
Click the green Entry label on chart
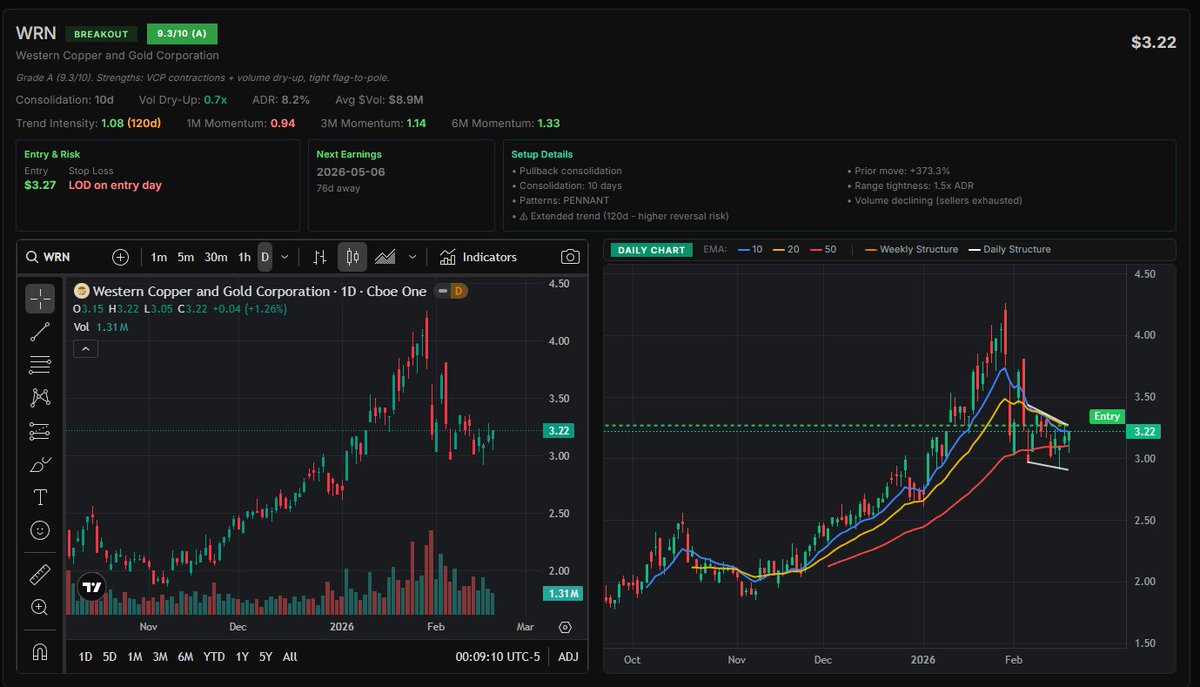click(x=1107, y=416)
